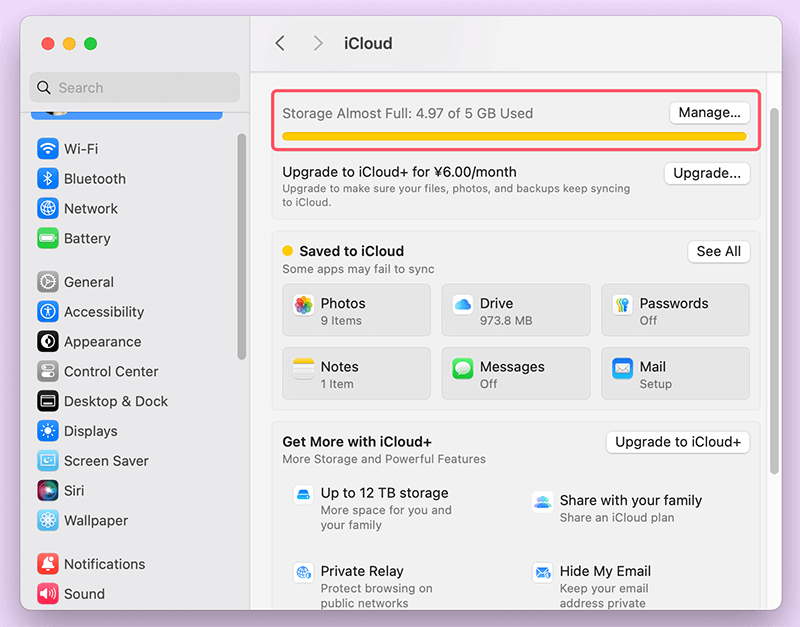Image resolution: width=800 pixels, height=627 pixels.
Task: Click Manage to handle iCloud storage
Action: pyautogui.click(x=709, y=112)
